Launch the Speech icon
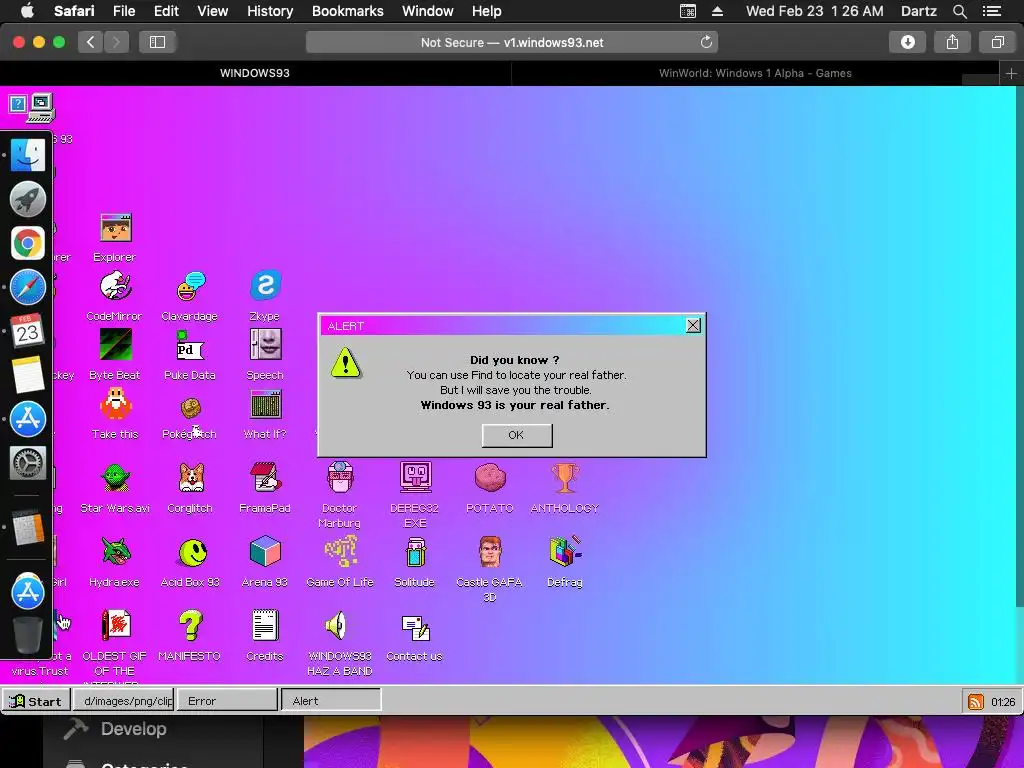The width and height of the screenshot is (1024, 768). click(x=264, y=345)
